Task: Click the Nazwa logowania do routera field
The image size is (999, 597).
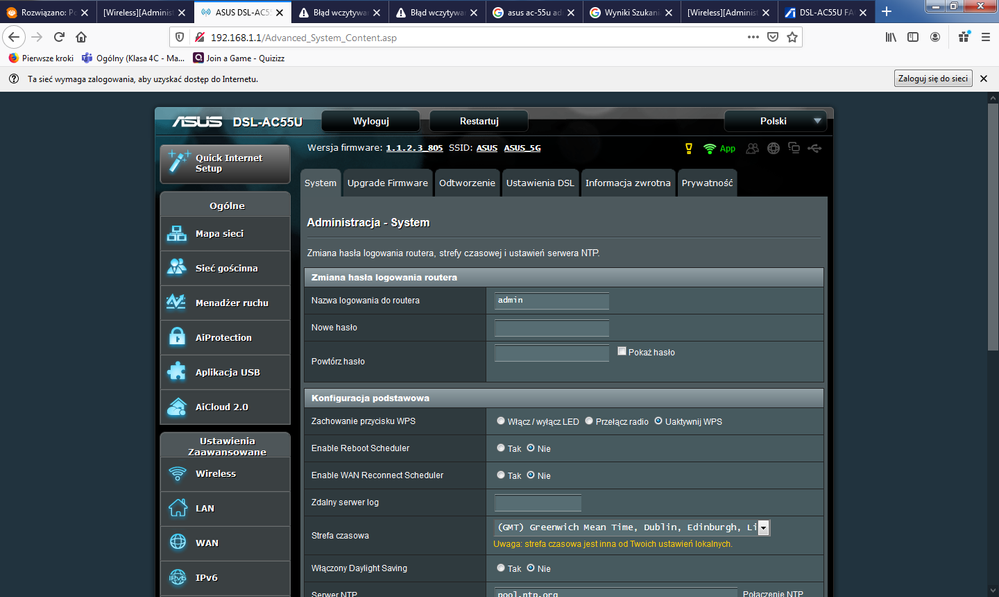Action: pyautogui.click(x=552, y=300)
